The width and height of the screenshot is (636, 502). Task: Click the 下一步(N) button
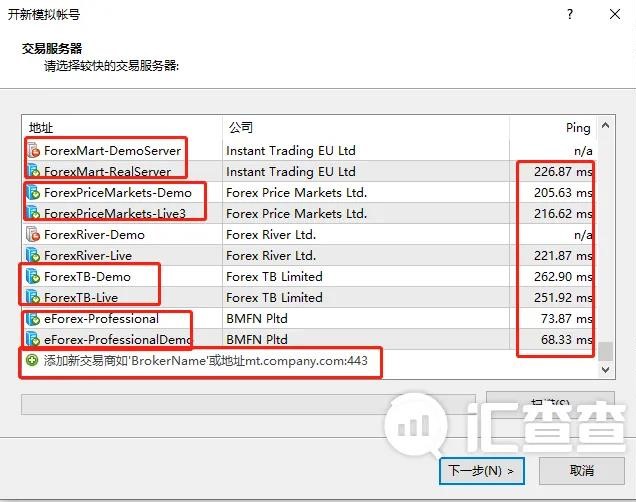pos(482,471)
